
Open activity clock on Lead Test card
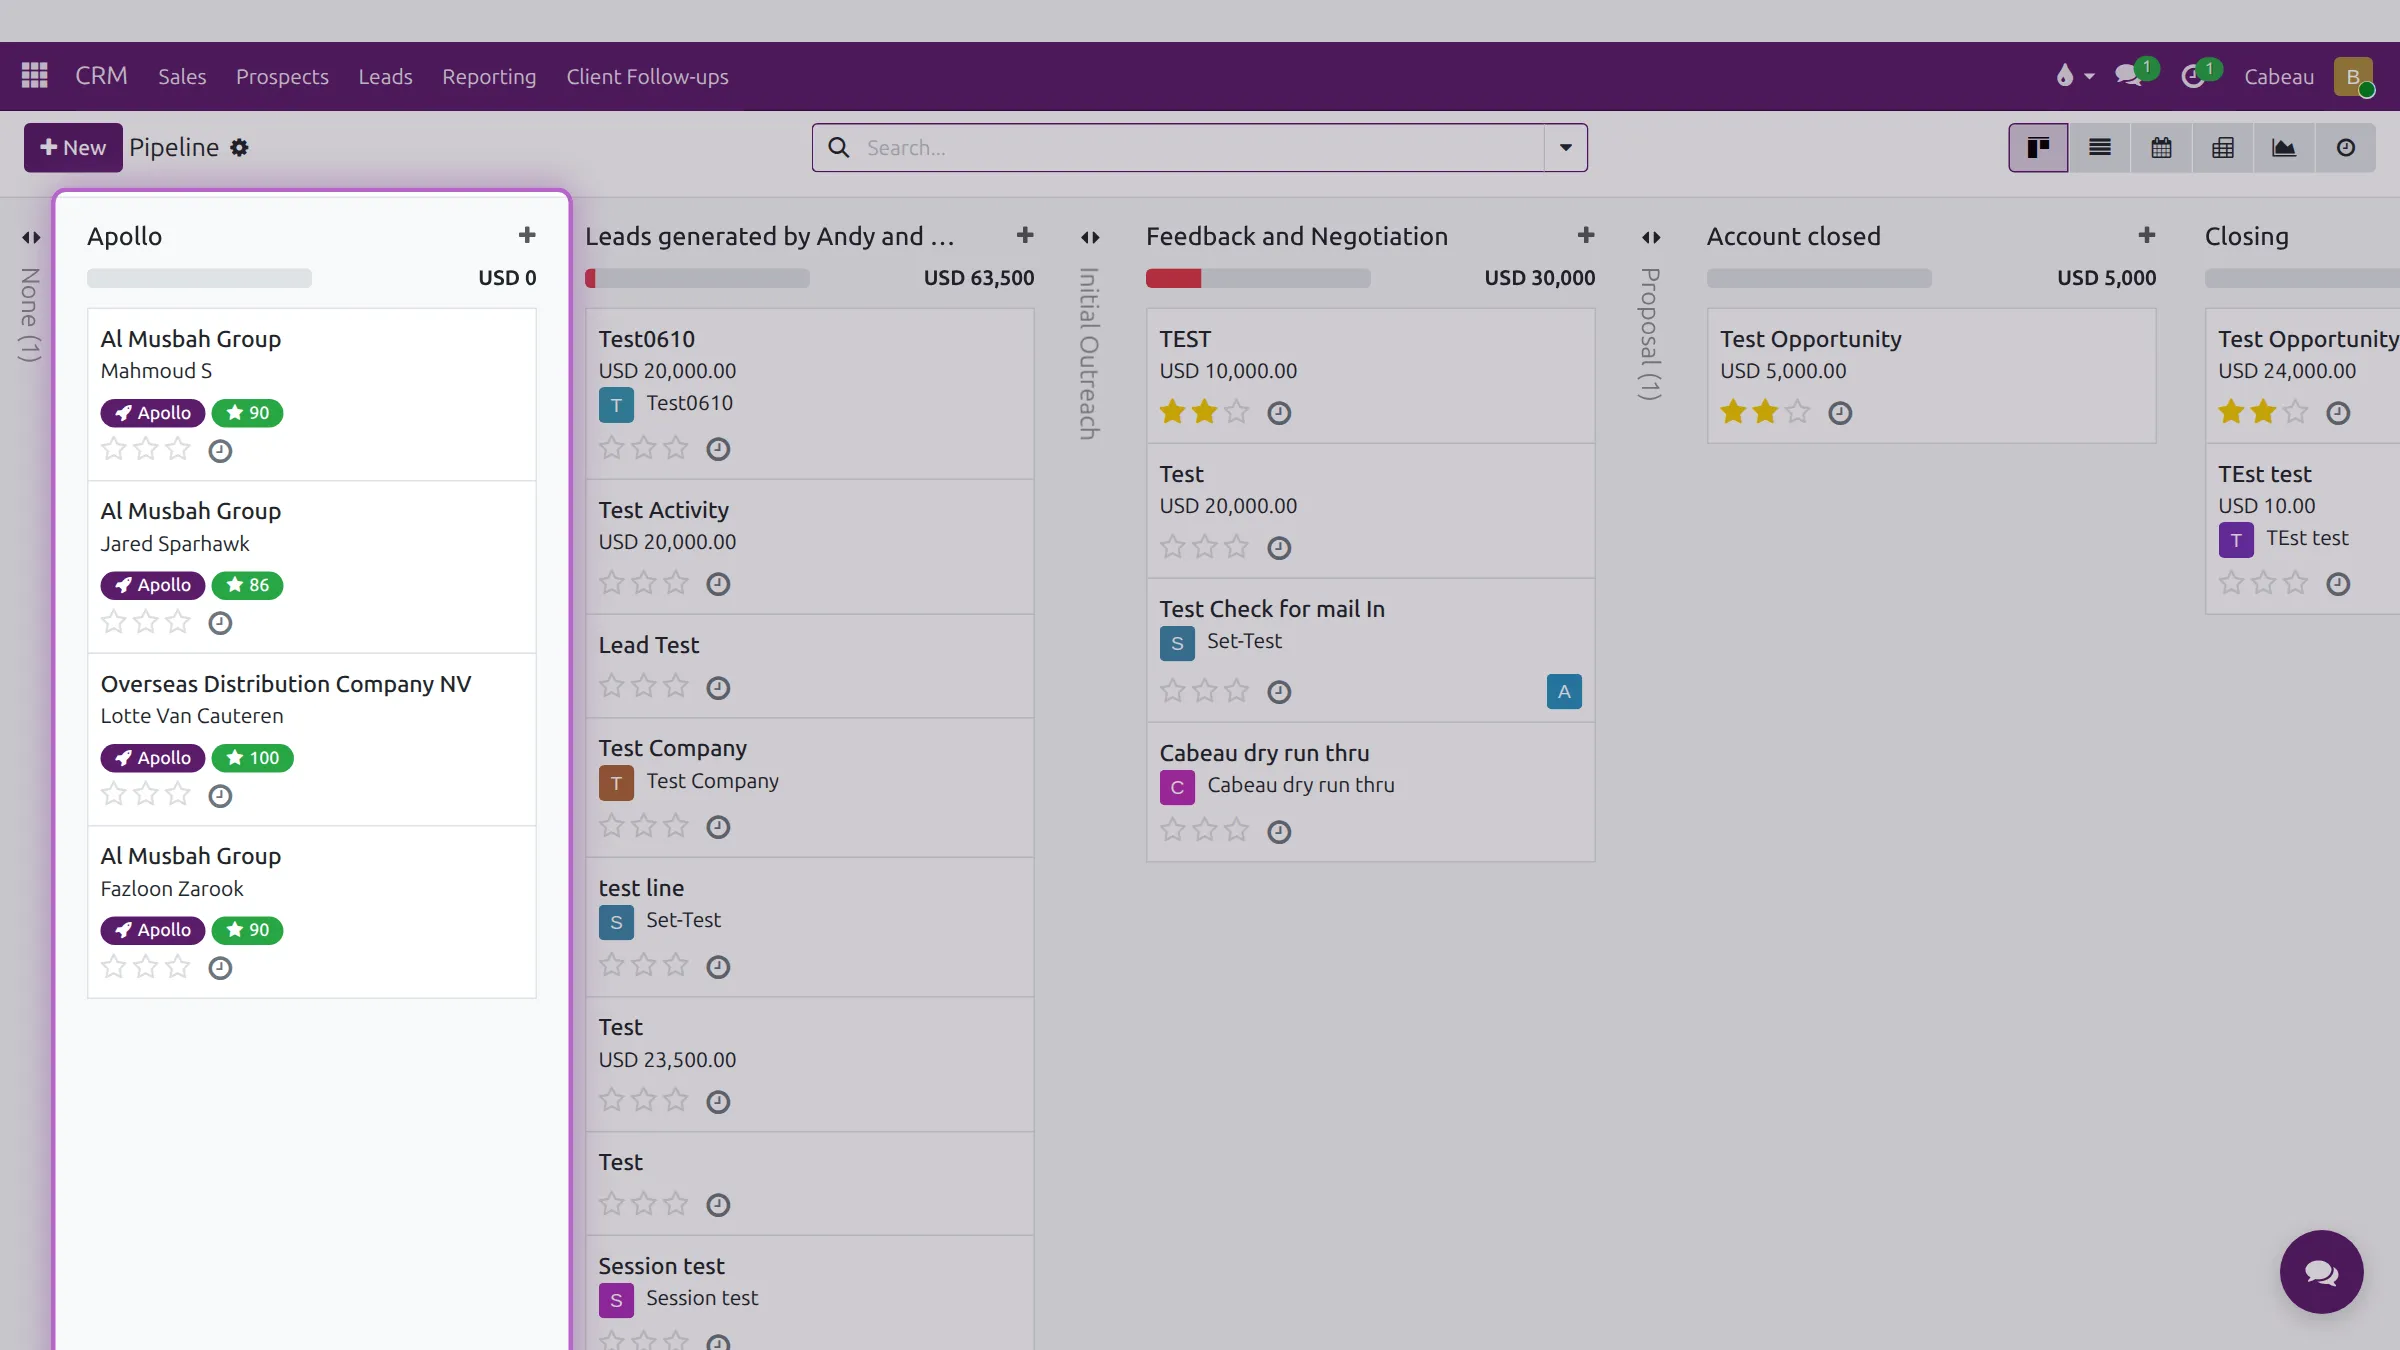pos(718,688)
